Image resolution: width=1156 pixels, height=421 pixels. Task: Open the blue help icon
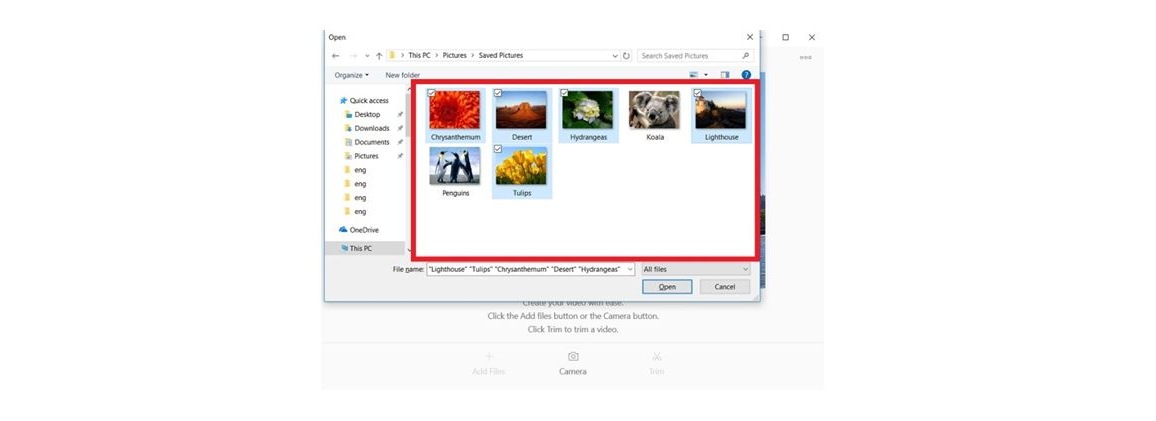[746, 75]
